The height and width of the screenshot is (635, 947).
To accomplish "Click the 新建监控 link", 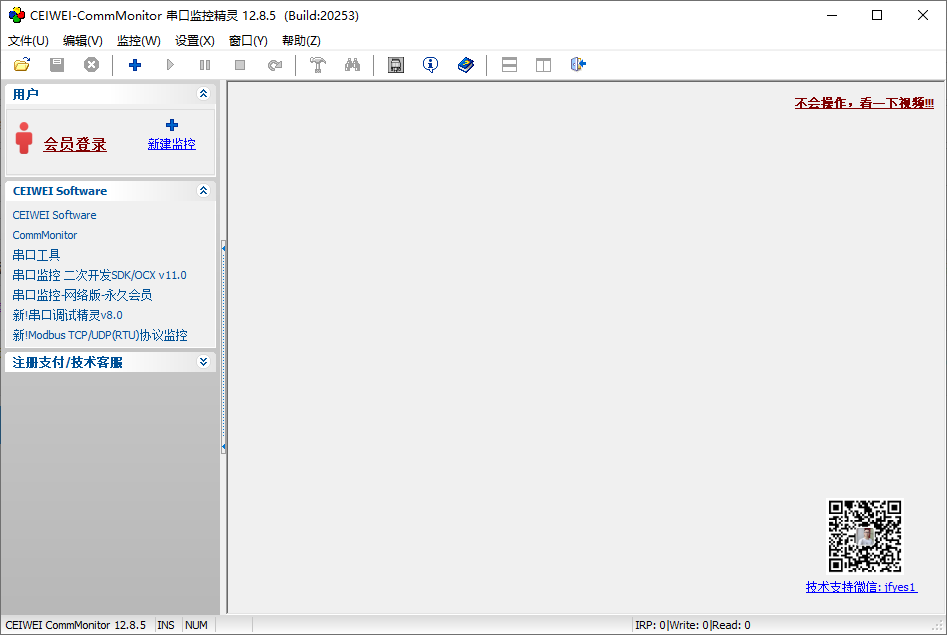I will click(x=172, y=144).
